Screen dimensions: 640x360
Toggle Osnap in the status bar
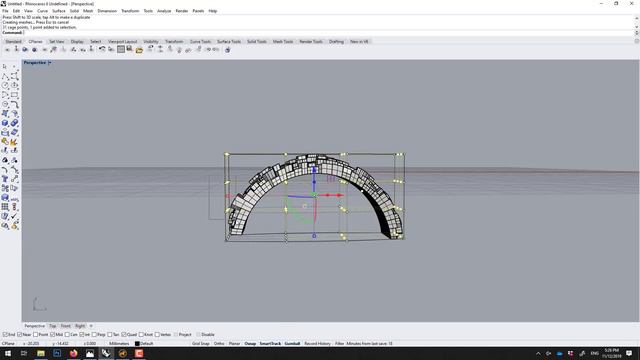pos(250,344)
